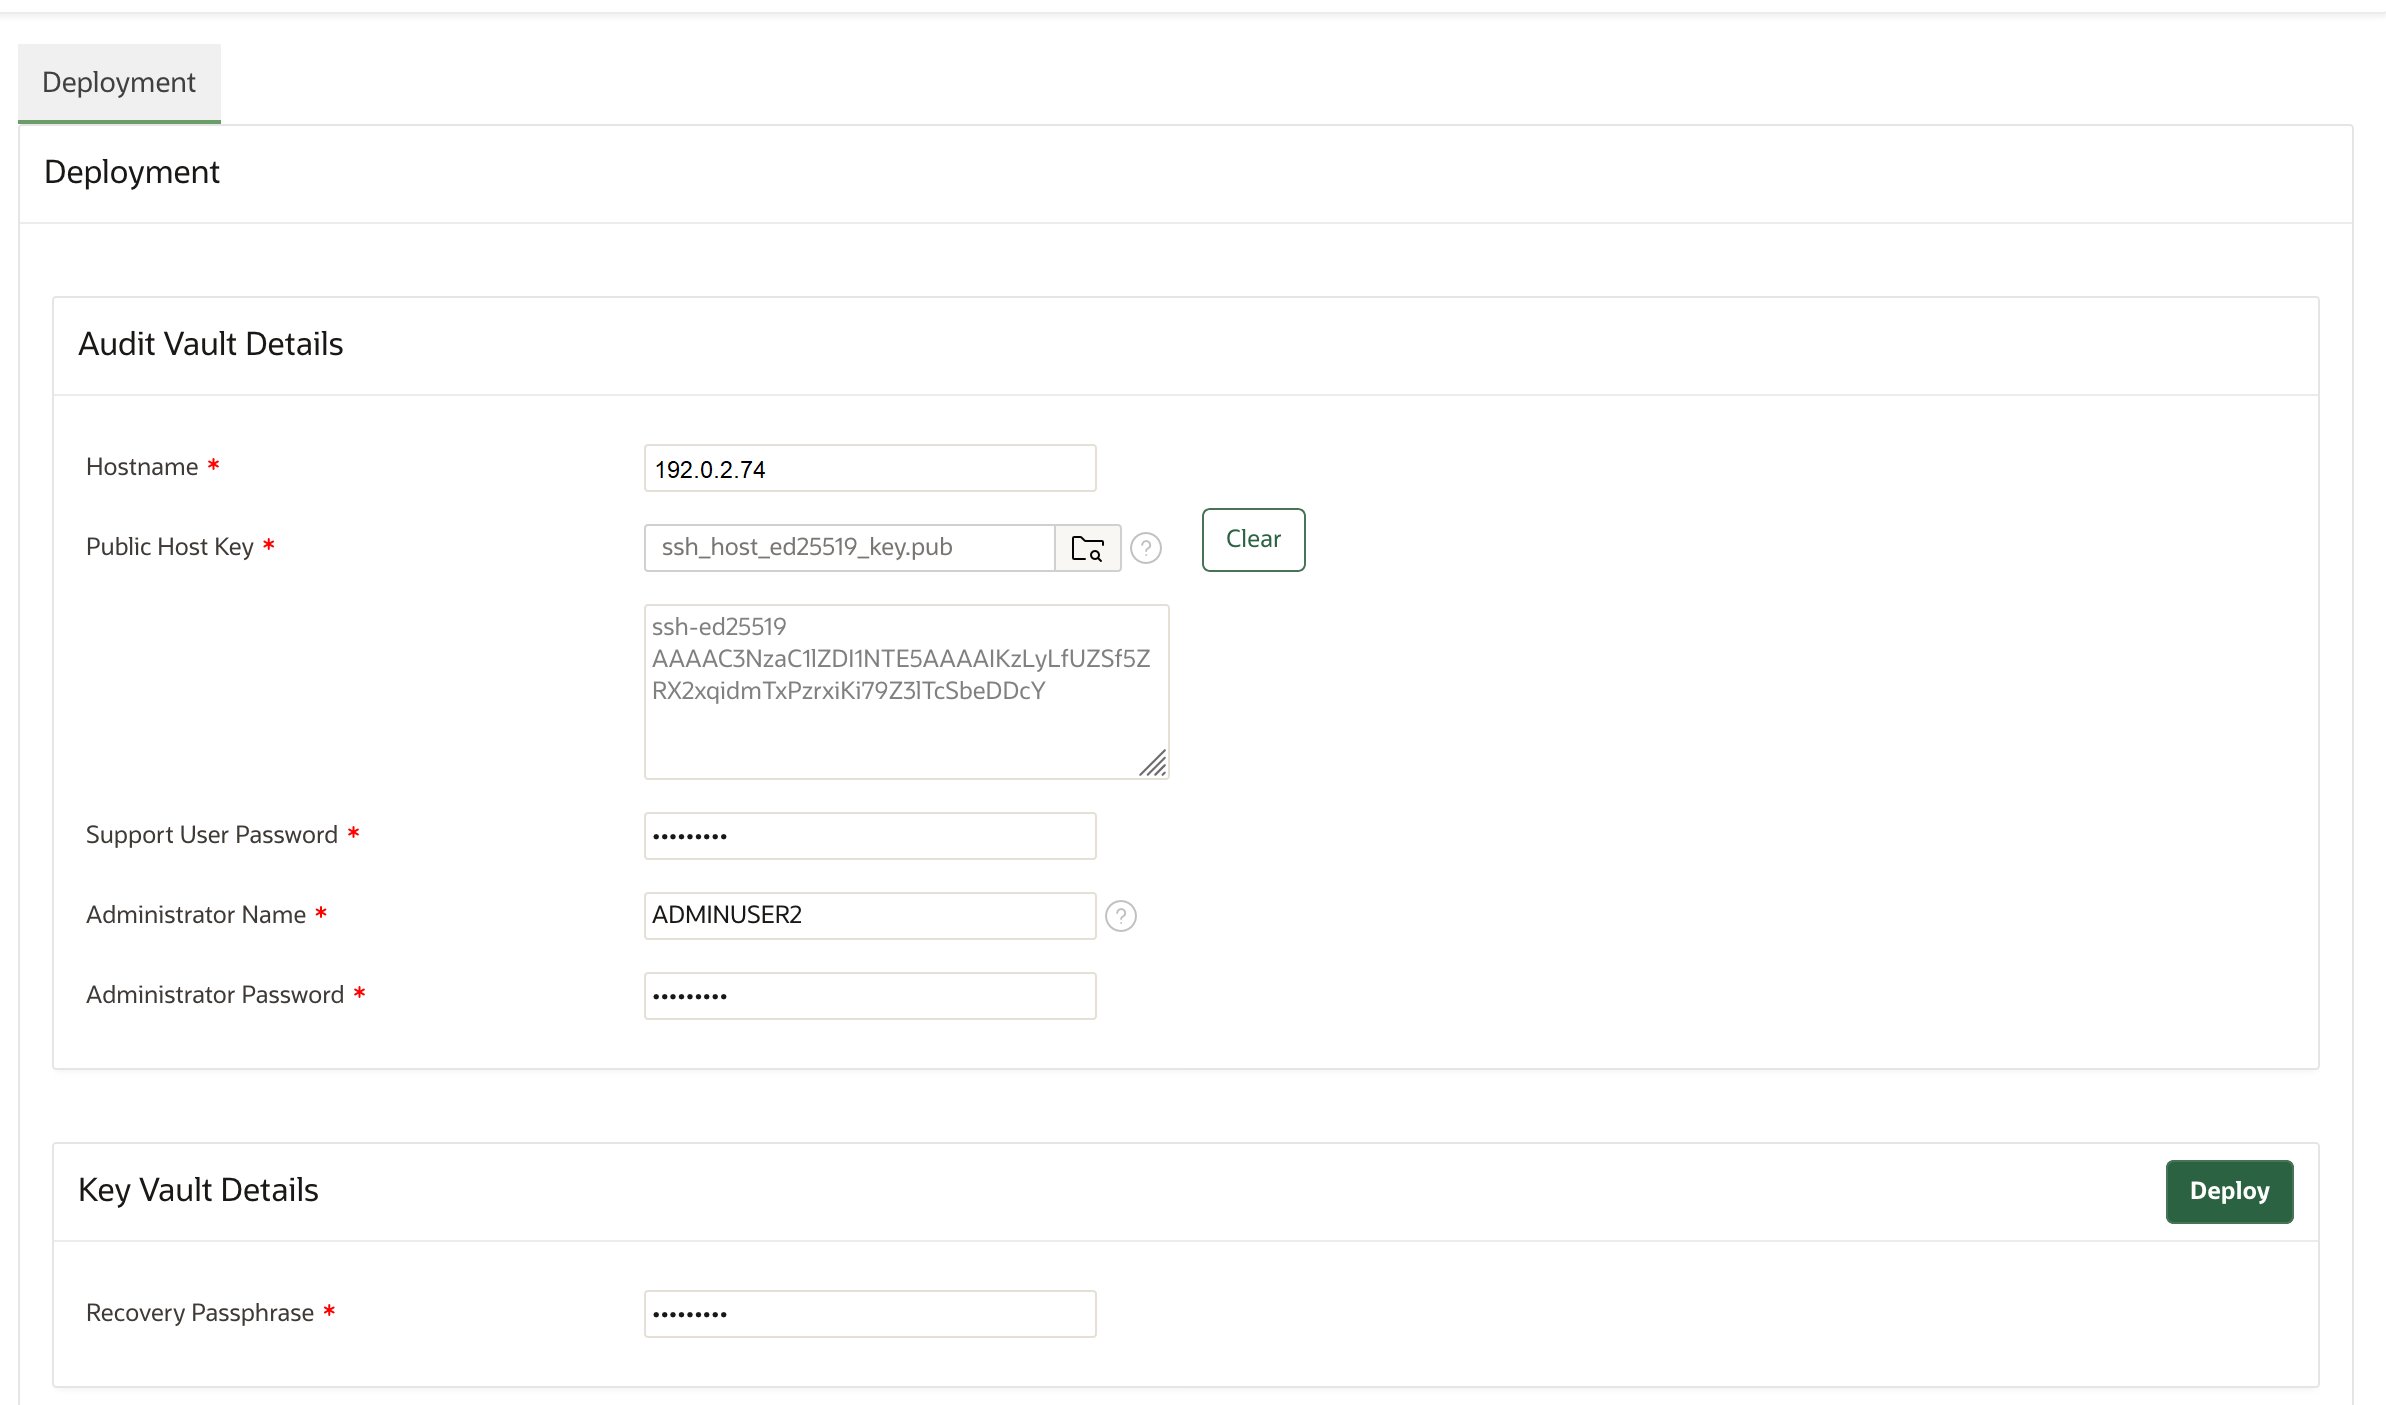Screen dimensions: 2386x1405
Task: Open the help tooltip beside Administrator Name
Action: click(x=1122, y=915)
